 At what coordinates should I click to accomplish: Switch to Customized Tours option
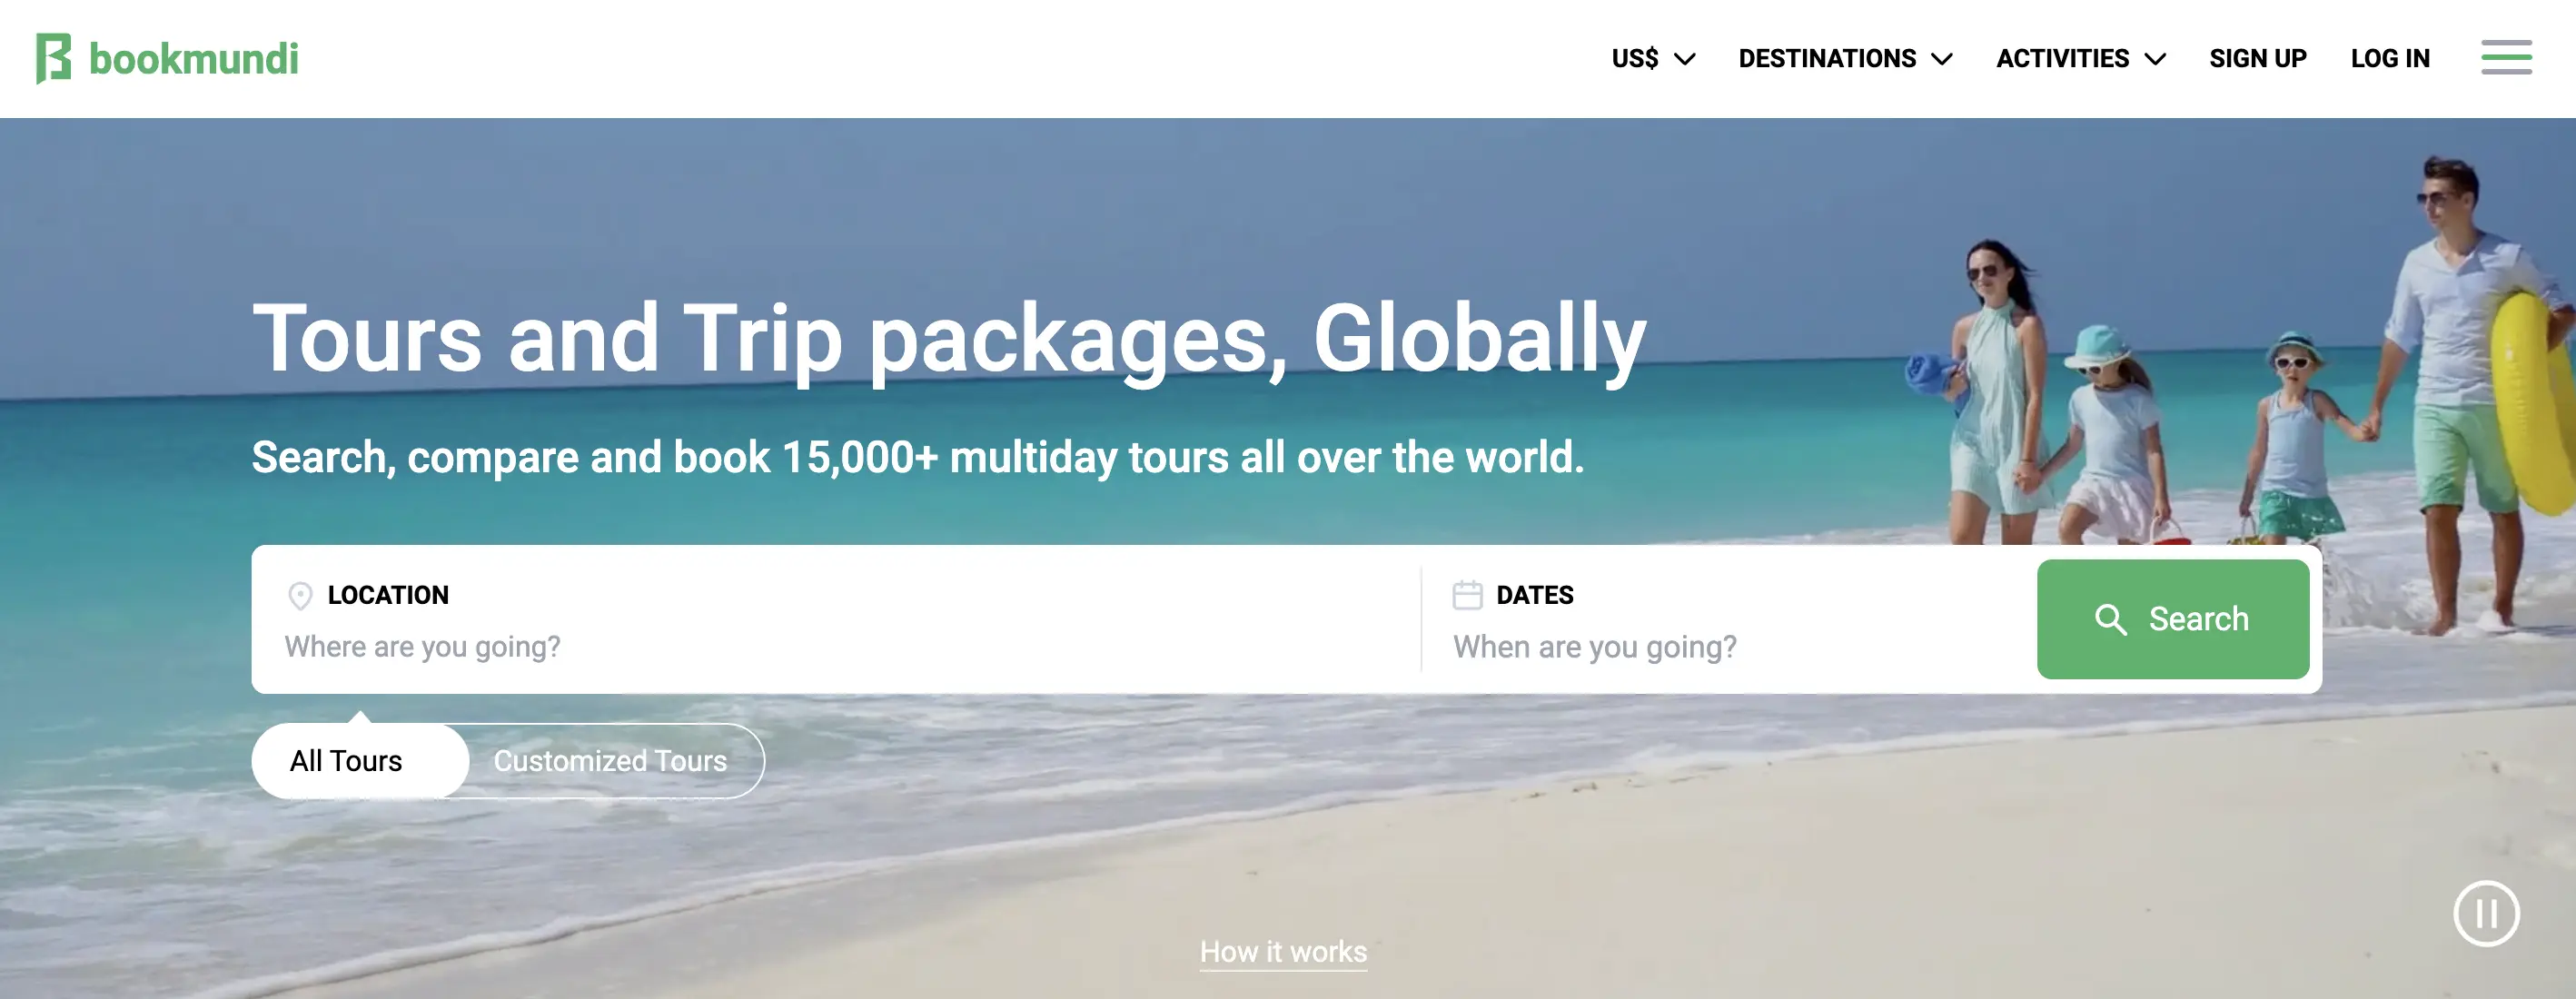point(610,761)
